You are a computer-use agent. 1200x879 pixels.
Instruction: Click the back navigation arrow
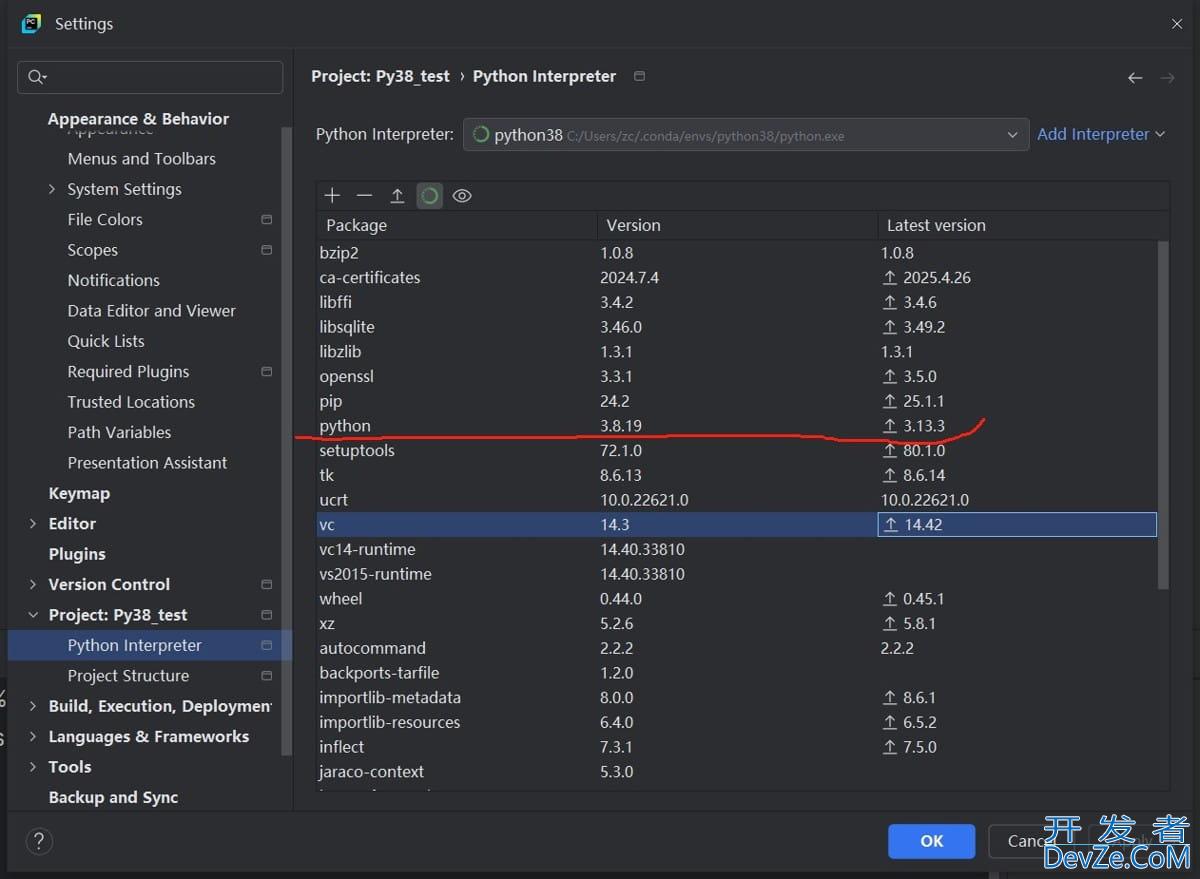1135,78
